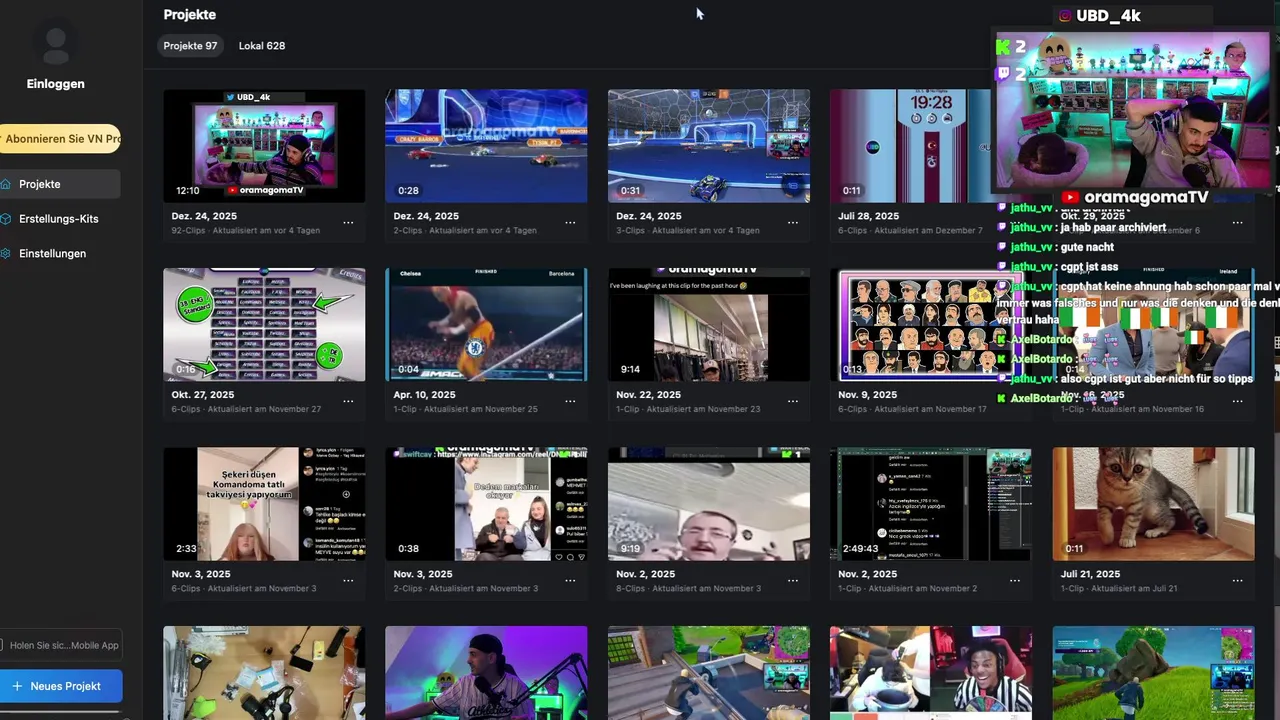Screen dimensions: 1280x720
Task: Click the cube icon next to Erstellungs-Kits
Action: click(4, 219)
